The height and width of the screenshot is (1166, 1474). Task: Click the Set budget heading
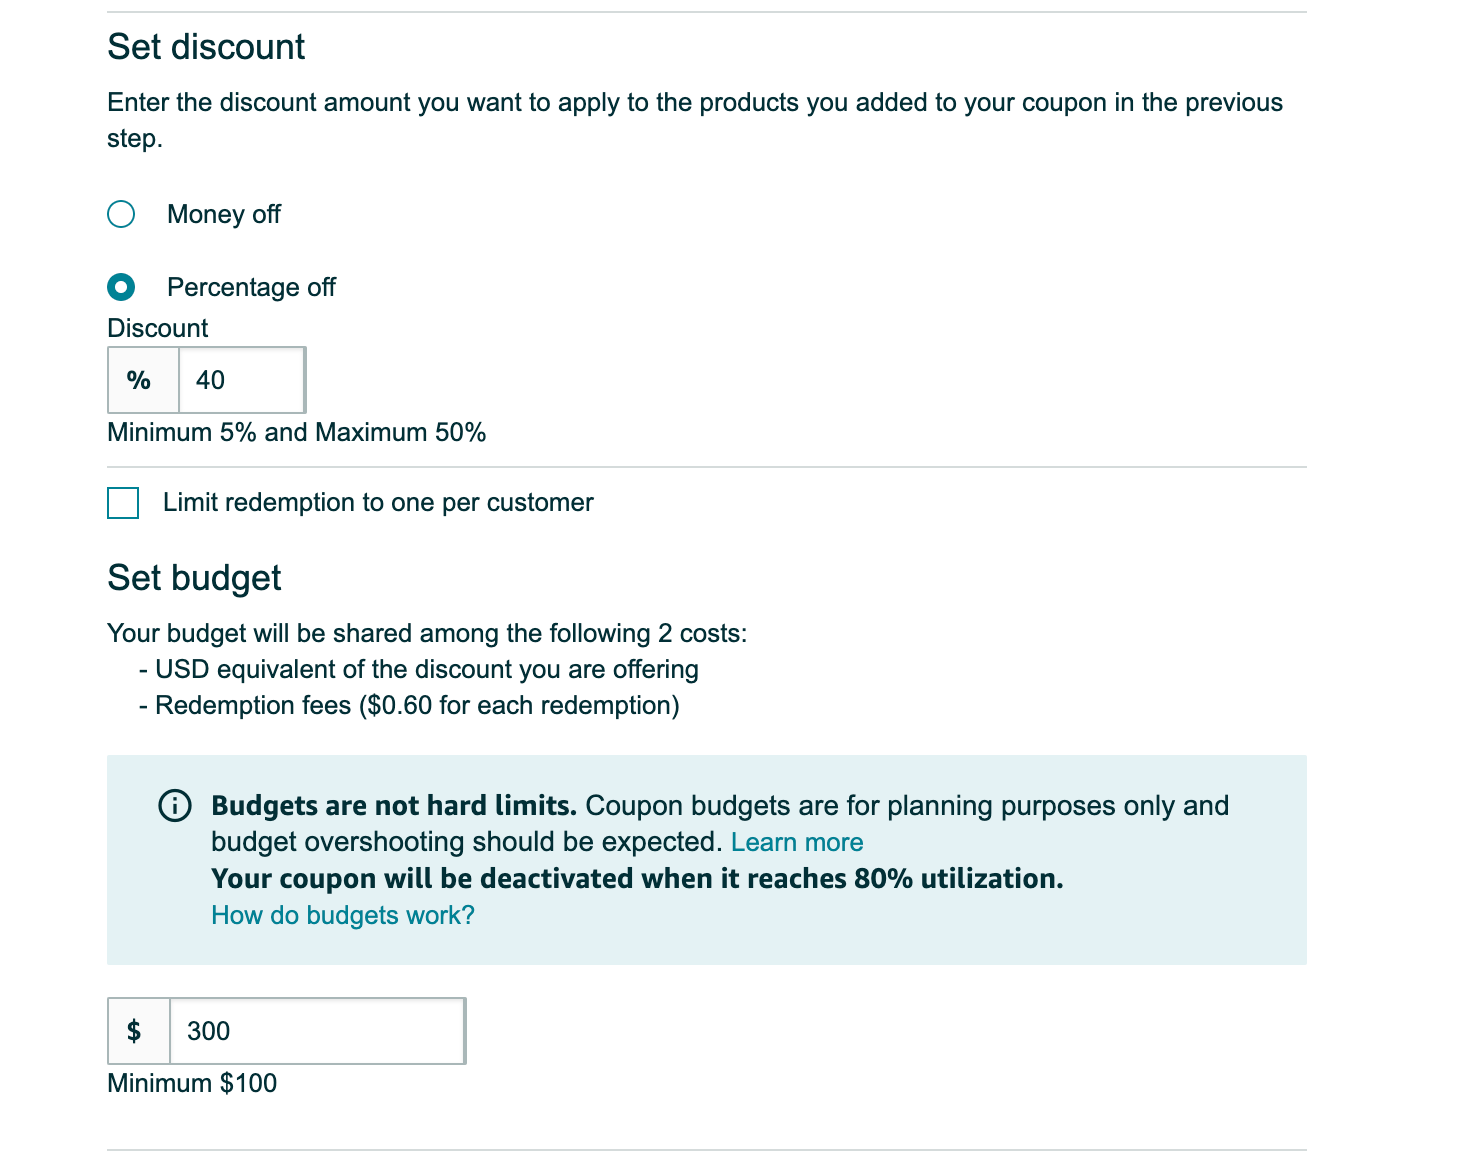pos(194,578)
